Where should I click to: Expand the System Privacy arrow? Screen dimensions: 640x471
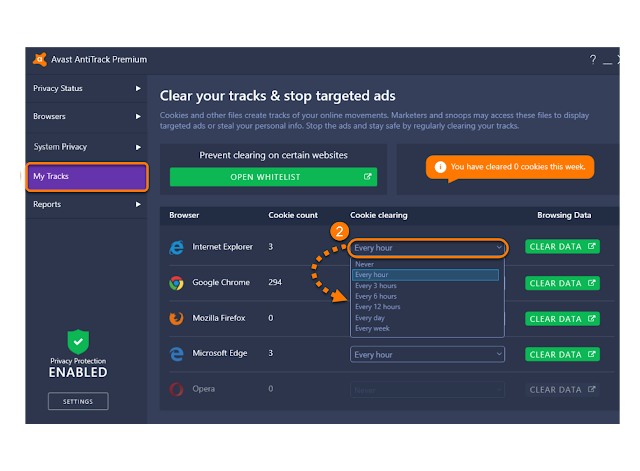coord(138,147)
